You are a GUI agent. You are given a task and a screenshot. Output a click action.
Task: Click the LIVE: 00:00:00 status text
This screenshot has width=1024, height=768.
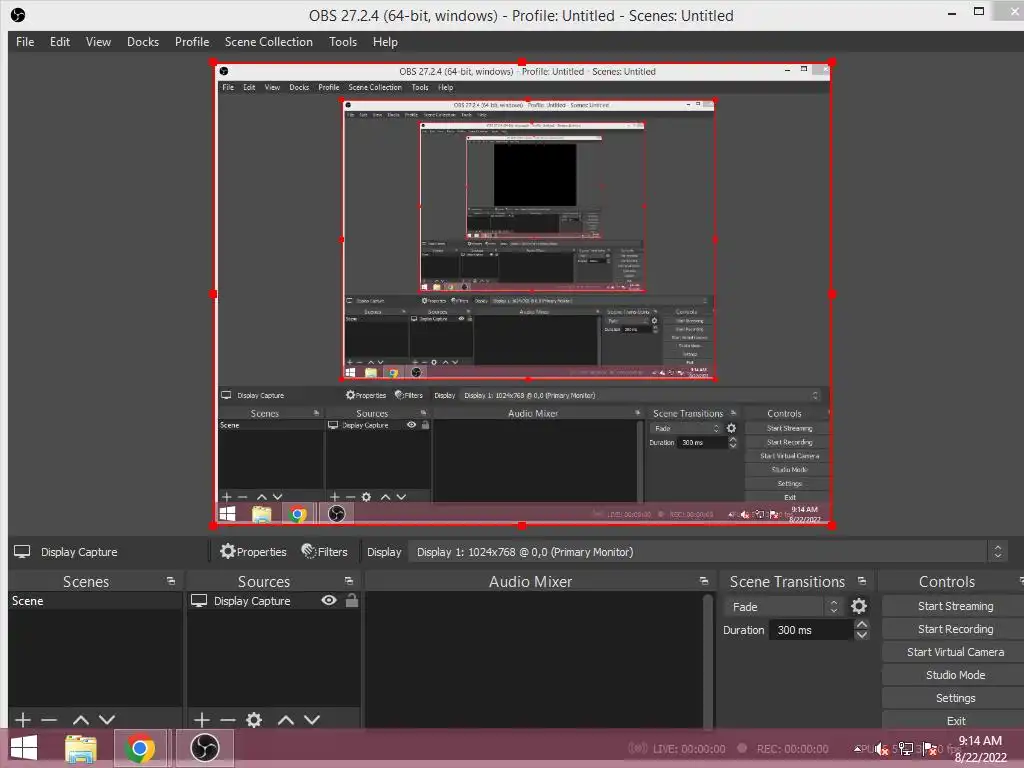pos(689,749)
